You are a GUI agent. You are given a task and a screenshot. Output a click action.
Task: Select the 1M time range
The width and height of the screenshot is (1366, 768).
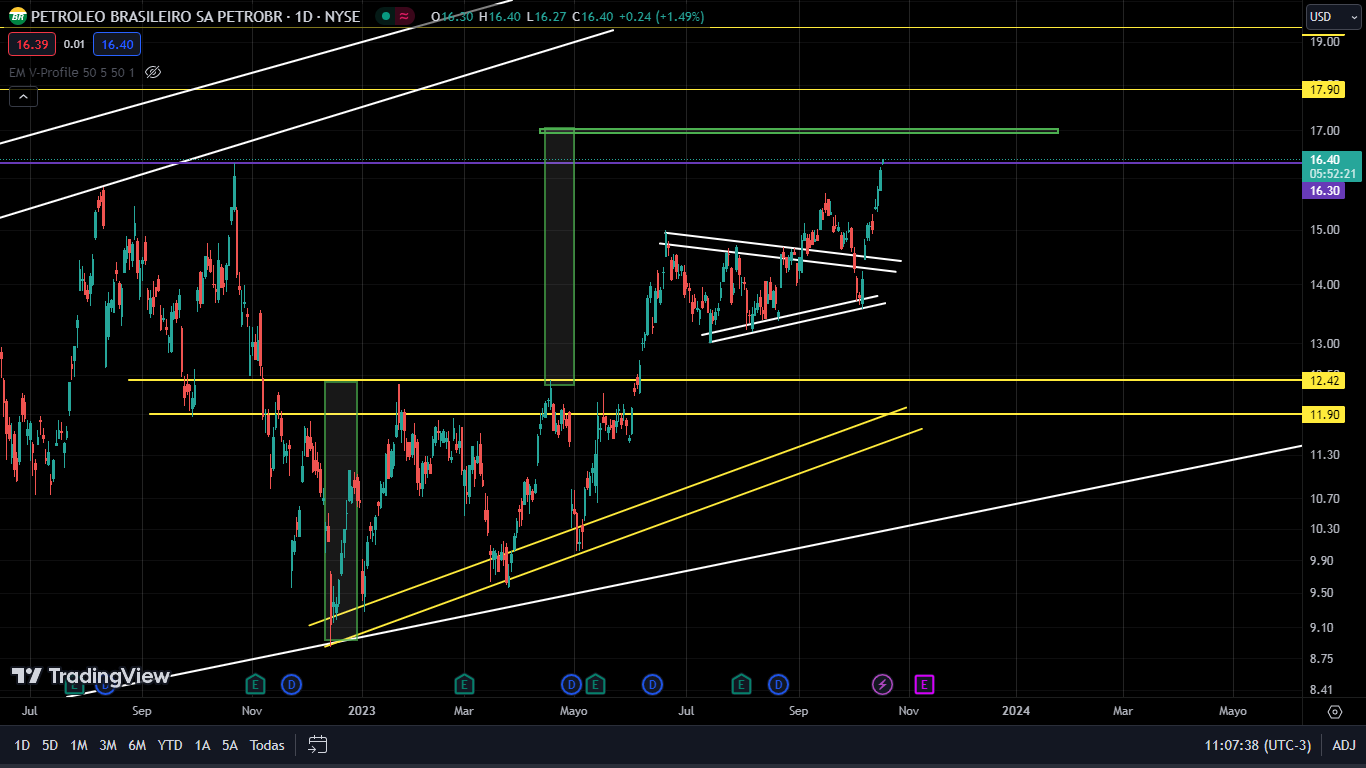(79, 745)
